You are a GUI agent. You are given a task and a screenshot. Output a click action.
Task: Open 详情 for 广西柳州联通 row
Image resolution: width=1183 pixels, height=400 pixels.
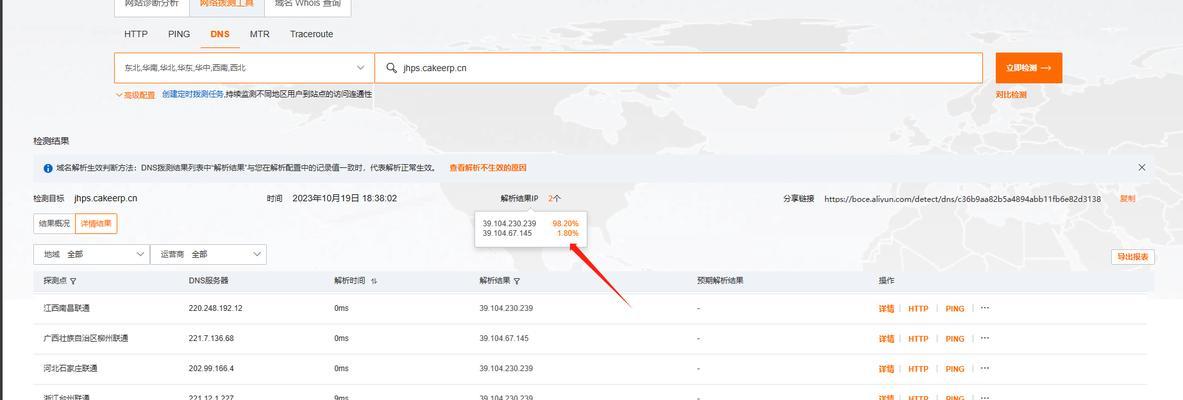point(886,339)
